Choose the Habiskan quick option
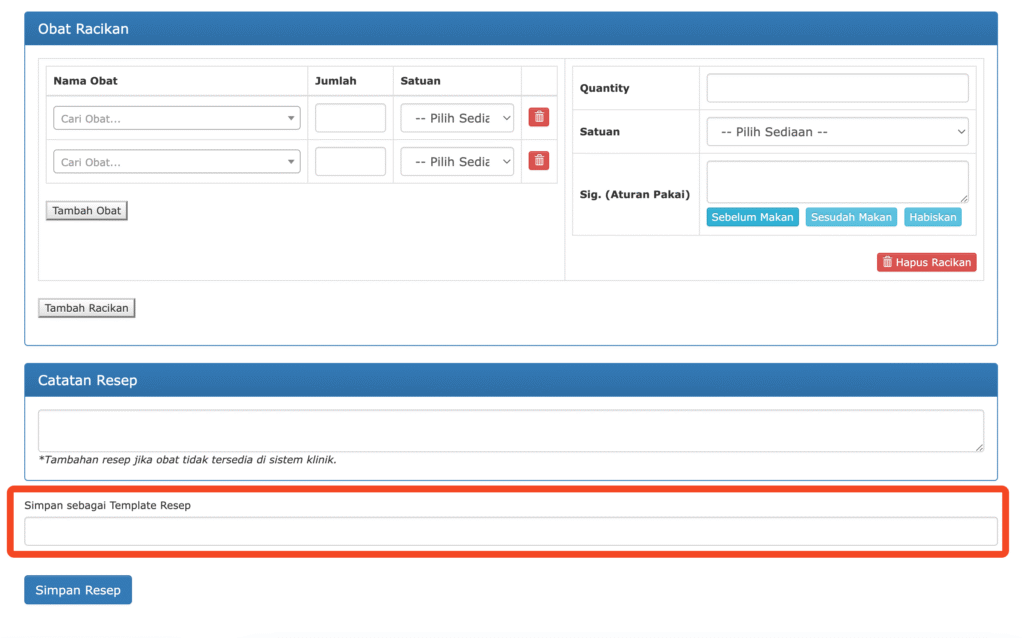Viewport: 1024px width, 638px height. tap(932, 217)
